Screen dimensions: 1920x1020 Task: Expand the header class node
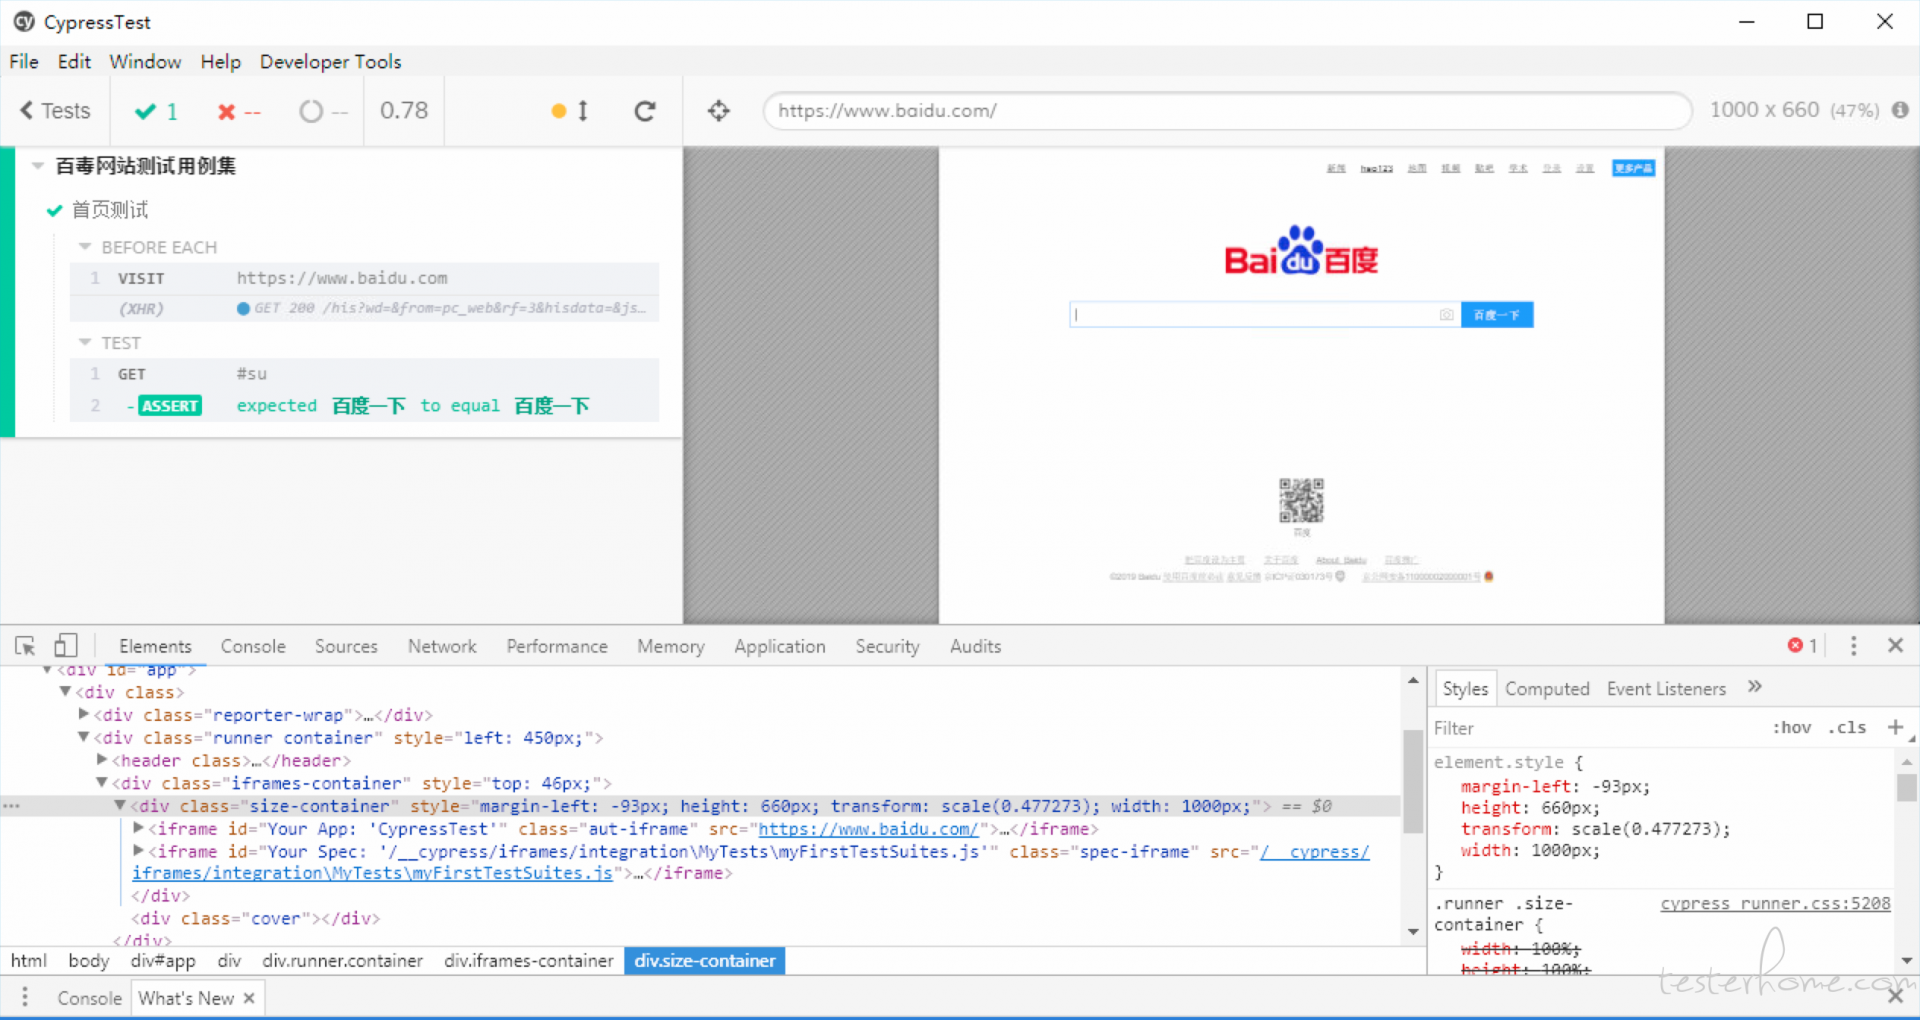click(102, 760)
